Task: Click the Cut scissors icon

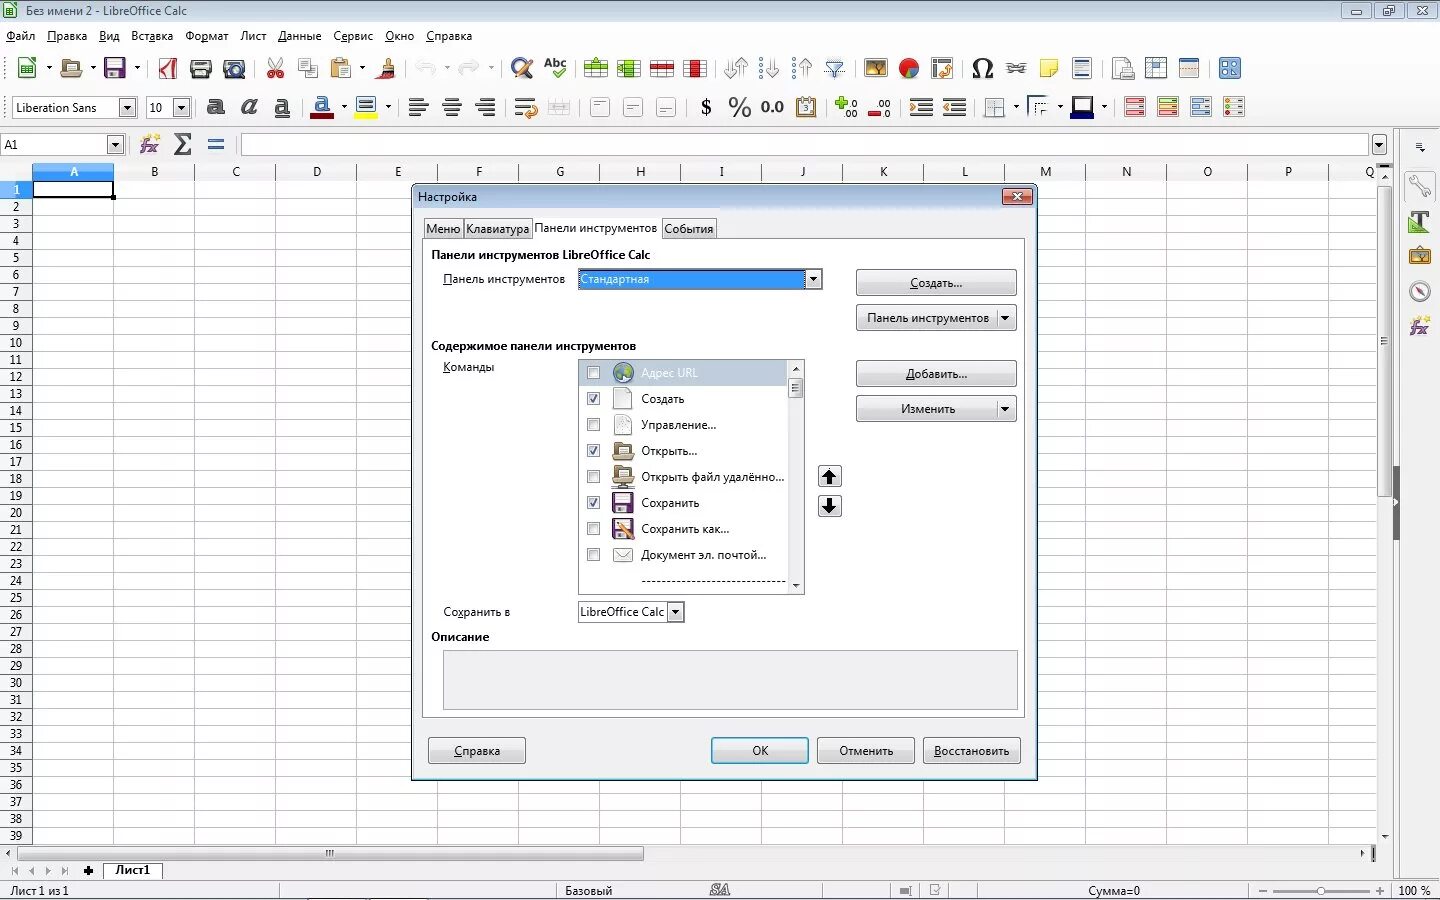Action: (276, 68)
